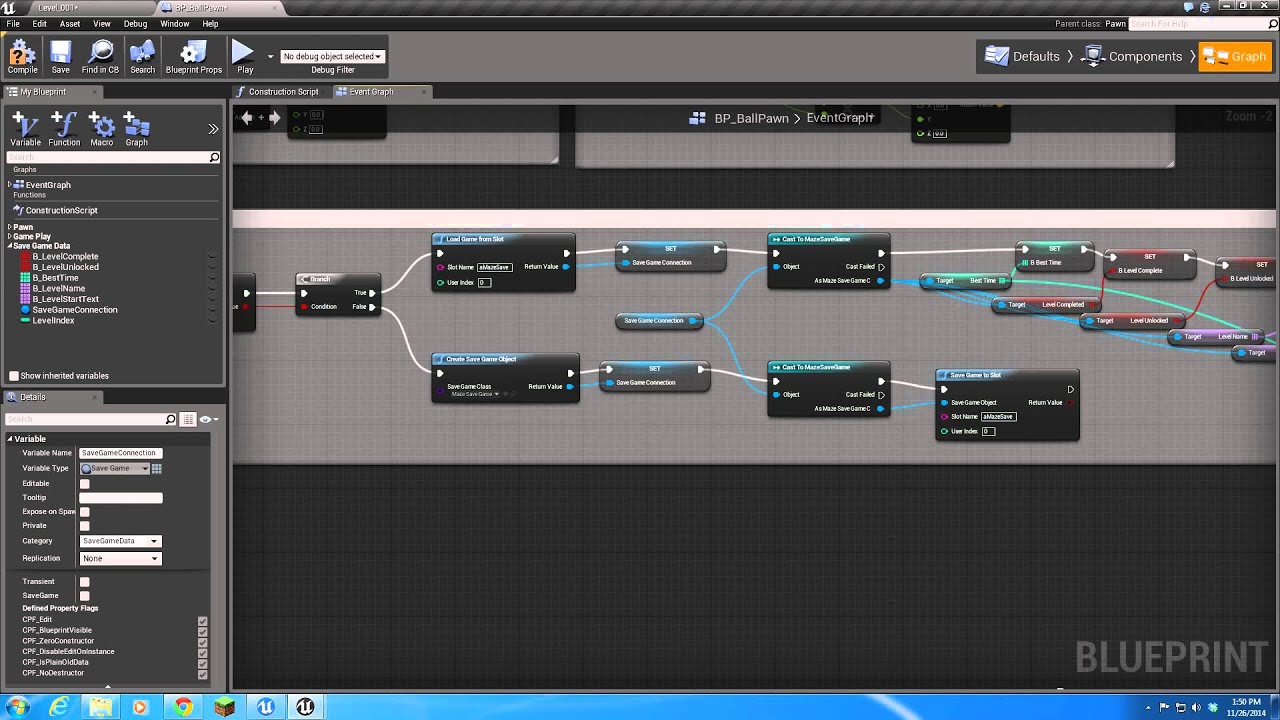1280x720 pixels.
Task: Switch to Defaults mode
Action: pyautogui.click(x=1022, y=56)
